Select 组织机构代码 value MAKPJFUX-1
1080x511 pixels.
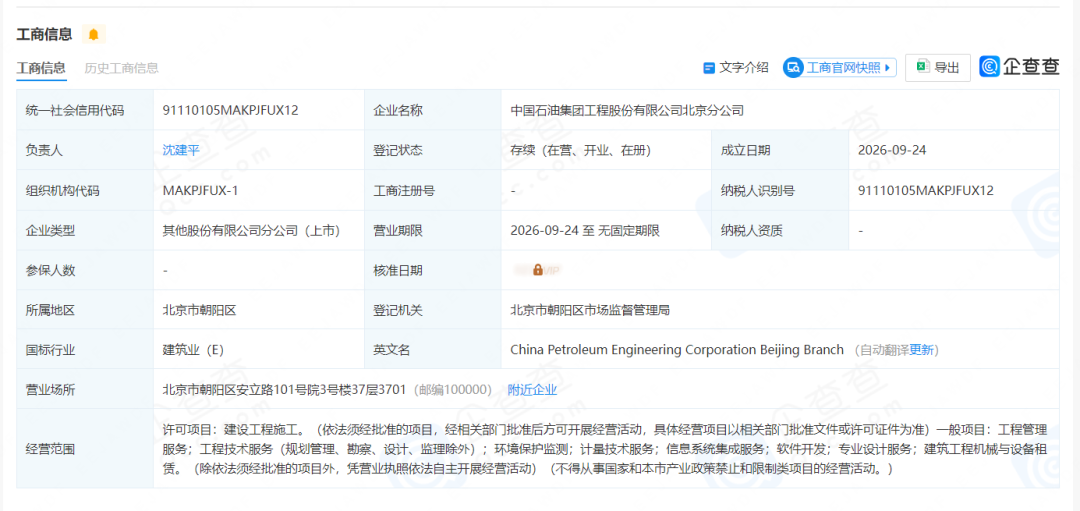[x=200, y=191]
